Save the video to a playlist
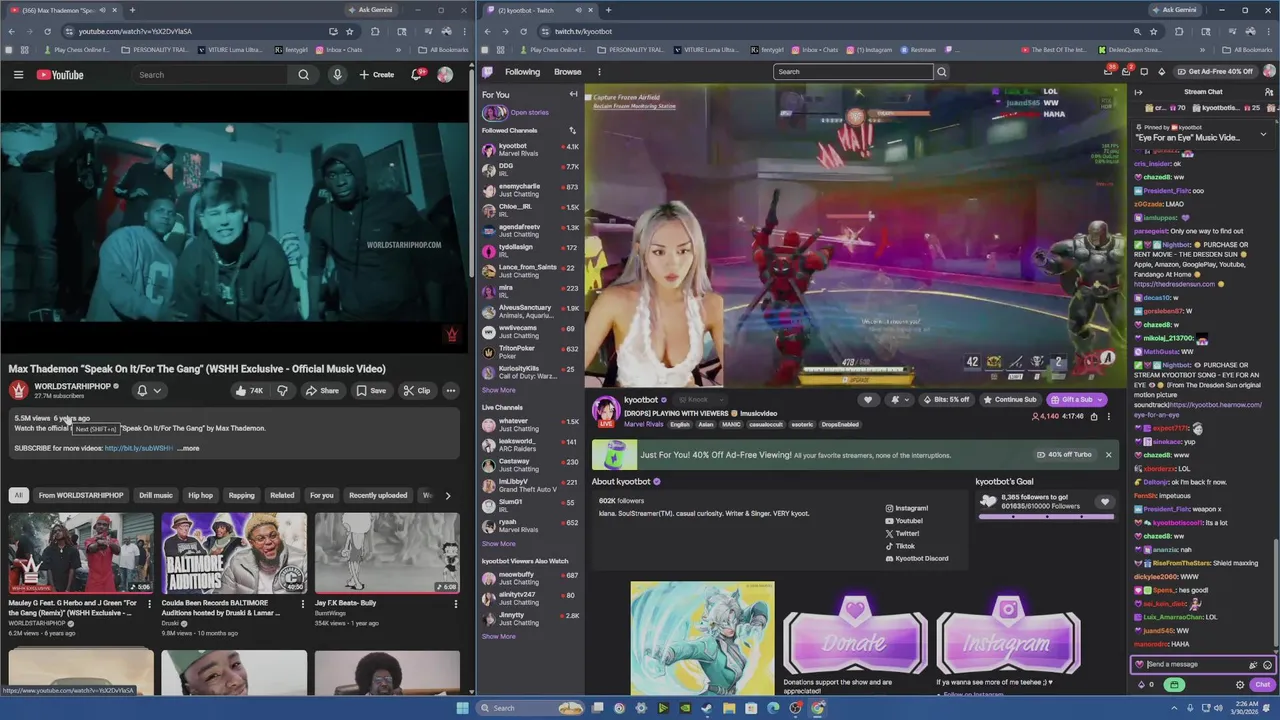 [x=371, y=391]
